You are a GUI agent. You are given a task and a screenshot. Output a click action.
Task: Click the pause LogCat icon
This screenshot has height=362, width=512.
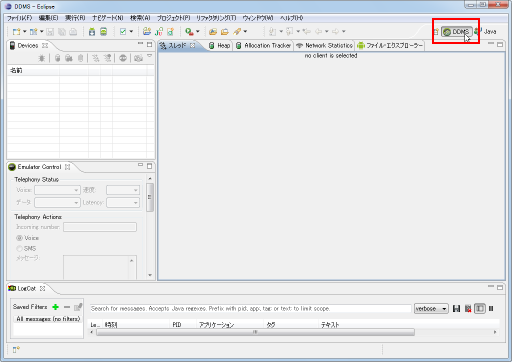(x=491, y=309)
